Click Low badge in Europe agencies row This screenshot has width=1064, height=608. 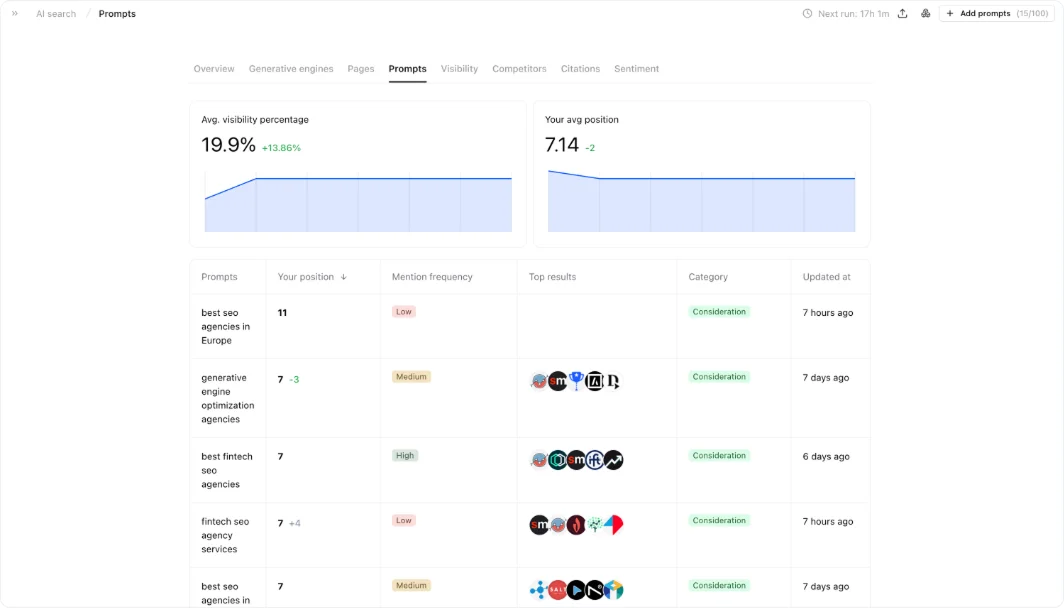click(404, 311)
